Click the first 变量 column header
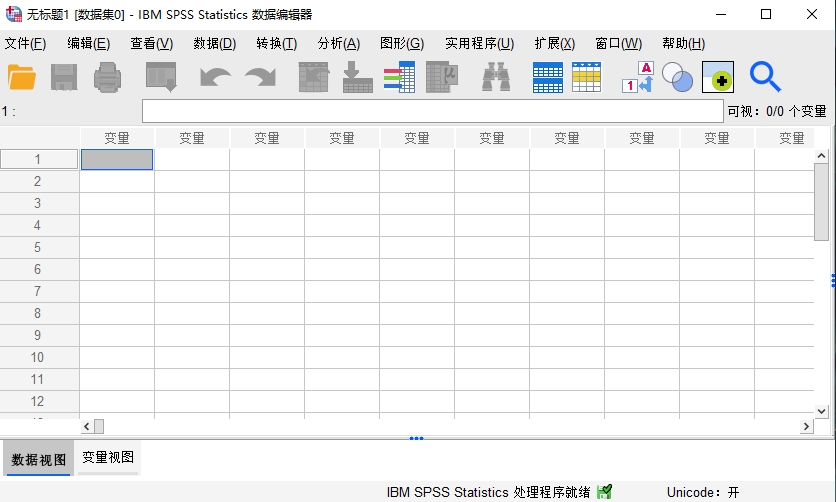Screen dimensions: 836x502 (x=117, y=138)
